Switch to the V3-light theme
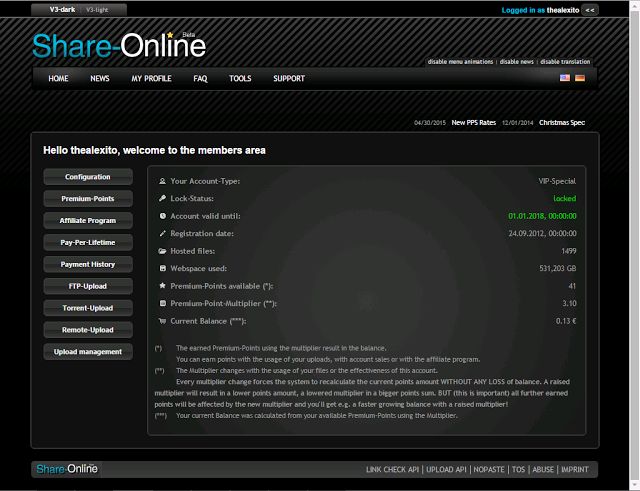Viewport: 640px width, 491px height. pyautogui.click(x=97, y=10)
